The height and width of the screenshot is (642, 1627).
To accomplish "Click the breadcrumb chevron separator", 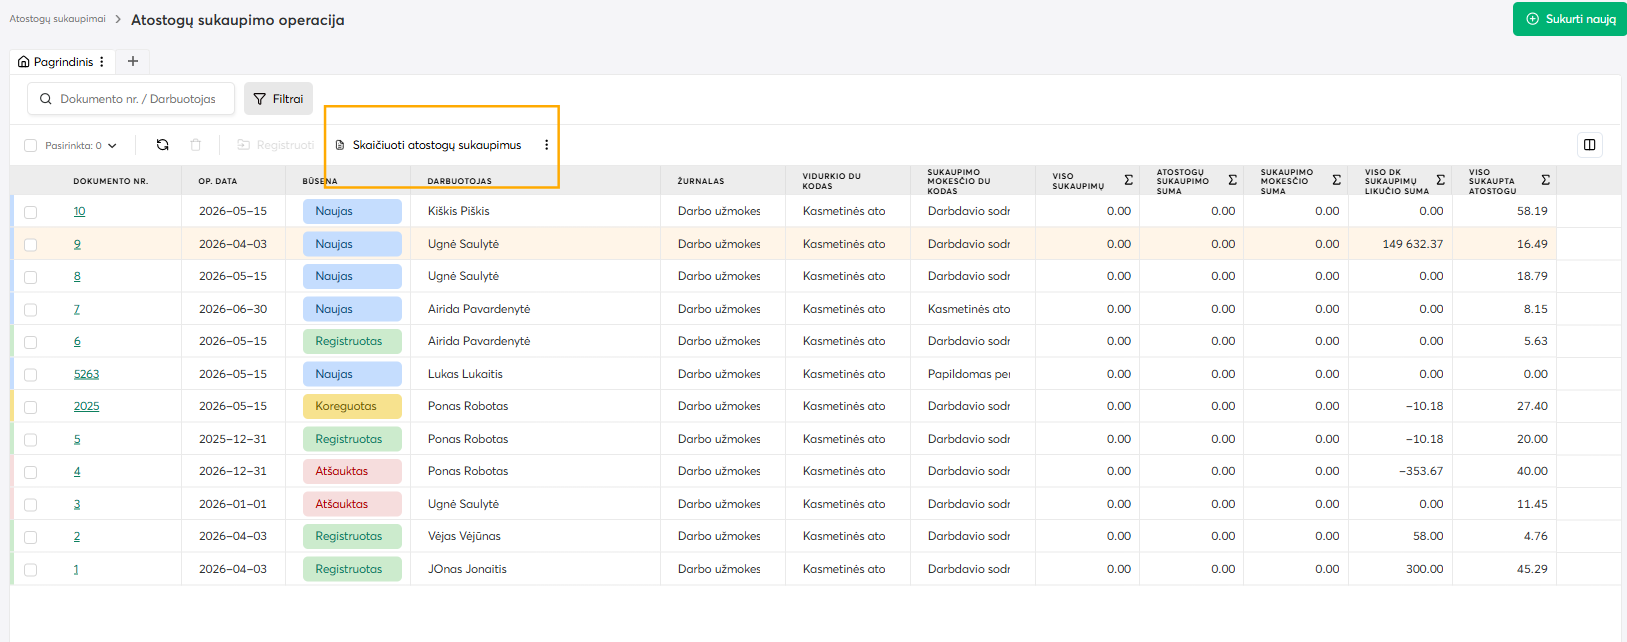I will pyautogui.click(x=118, y=19).
